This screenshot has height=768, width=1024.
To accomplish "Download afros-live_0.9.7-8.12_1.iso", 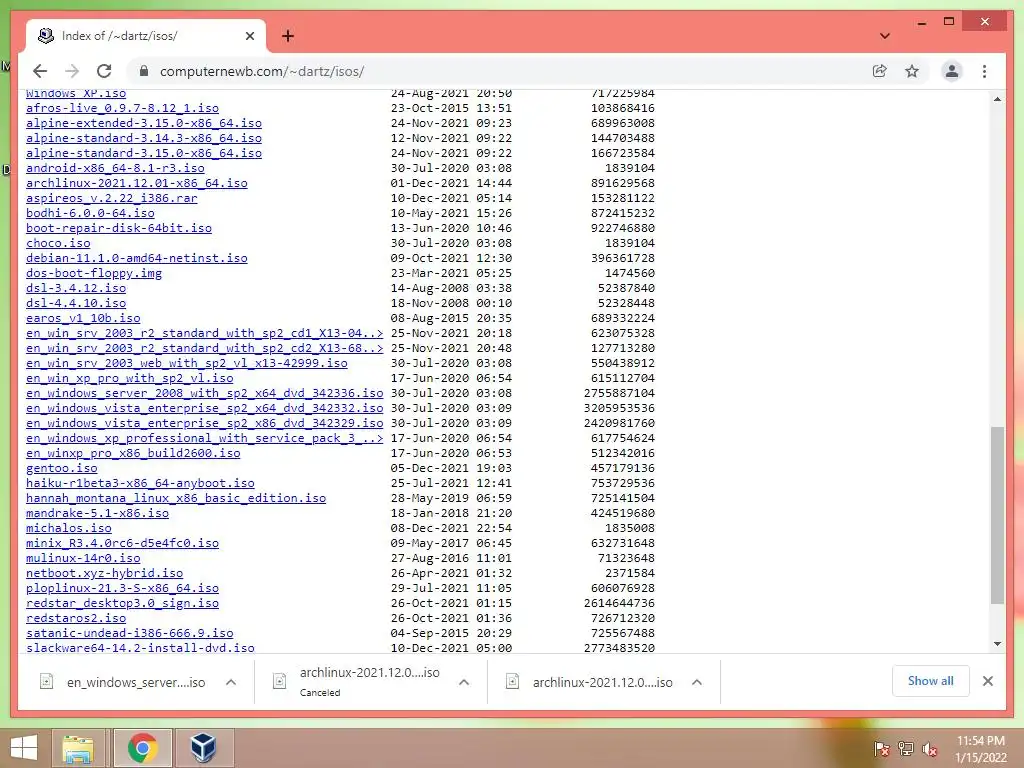I will [x=122, y=108].
